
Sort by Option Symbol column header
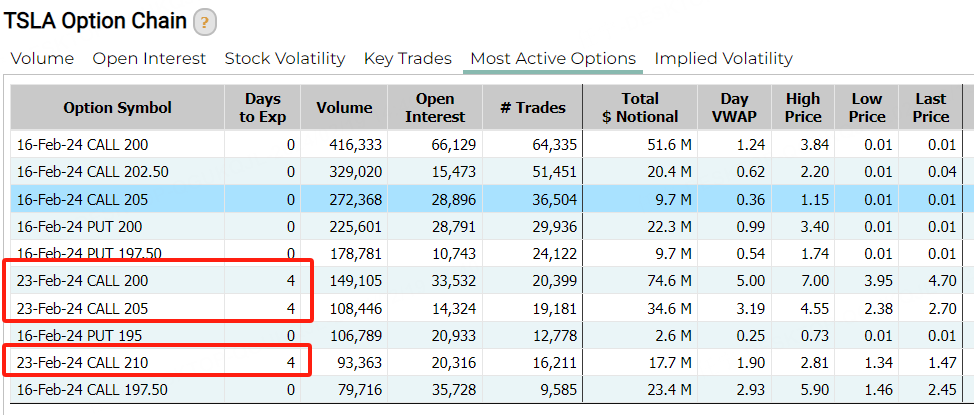coord(118,108)
